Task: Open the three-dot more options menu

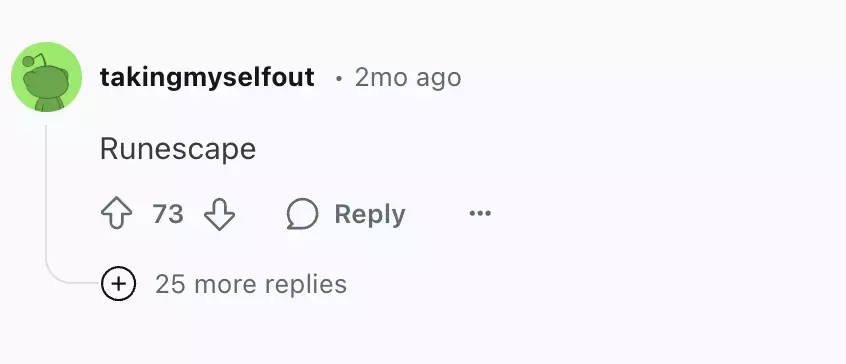Action: click(x=480, y=214)
